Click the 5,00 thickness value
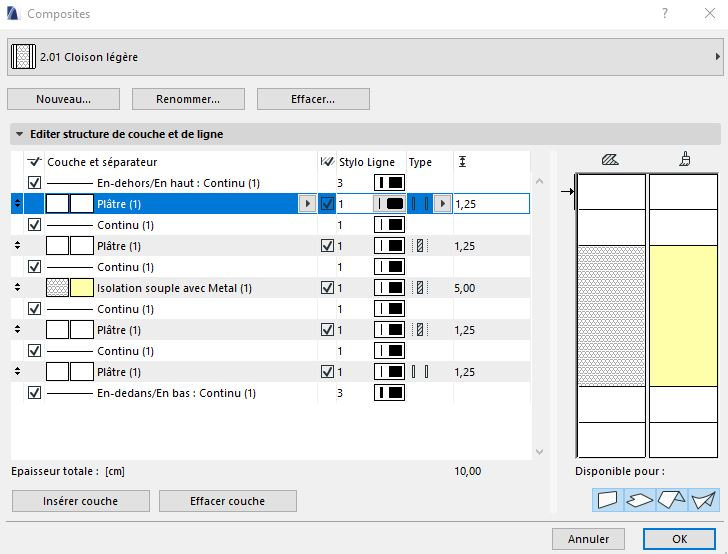 465,288
